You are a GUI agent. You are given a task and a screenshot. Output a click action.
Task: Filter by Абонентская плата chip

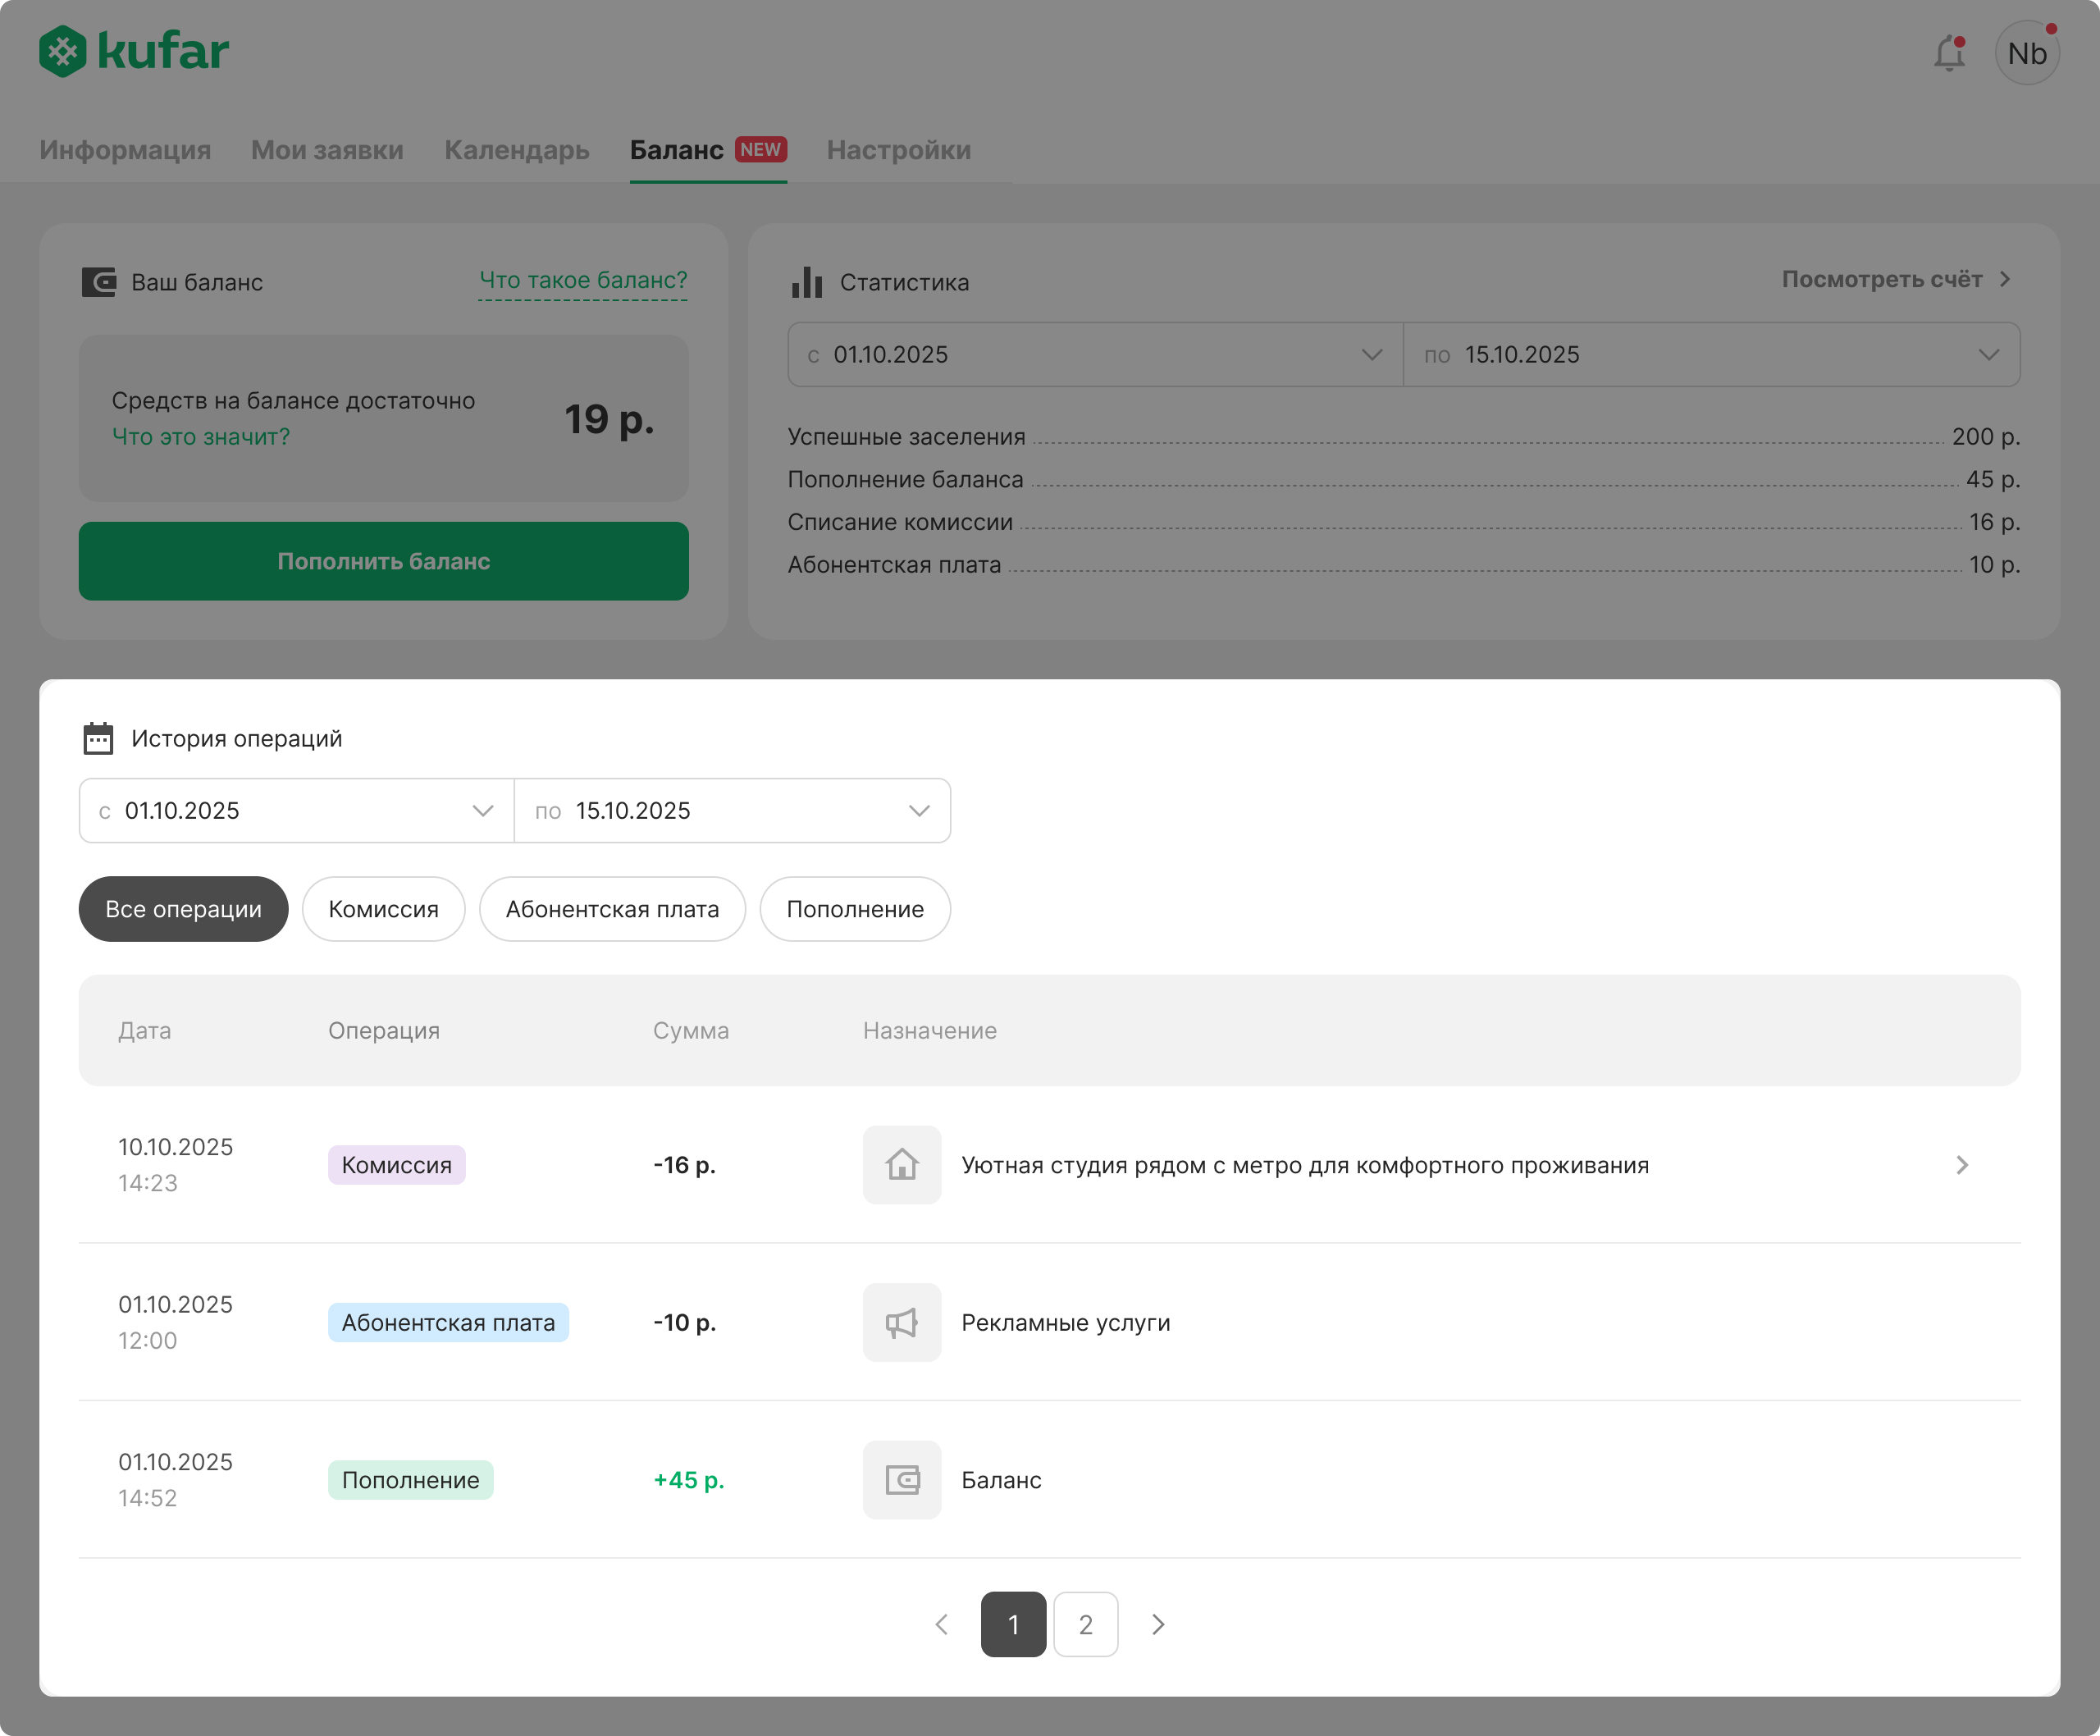(612, 909)
